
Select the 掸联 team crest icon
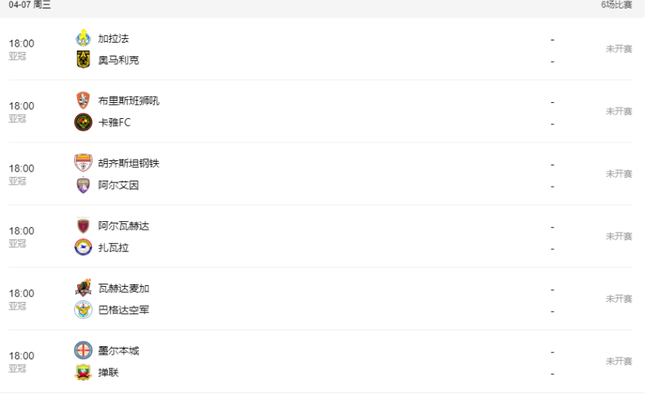coord(83,372)
